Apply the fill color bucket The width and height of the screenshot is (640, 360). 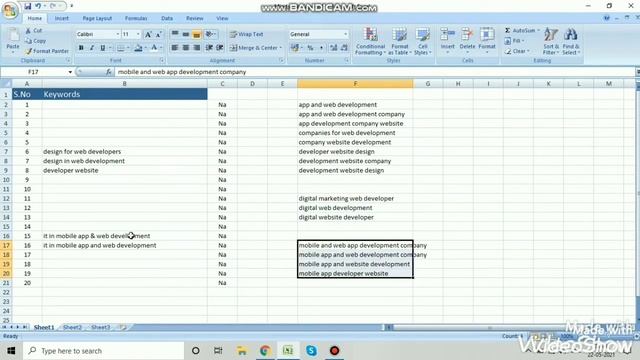138,48
